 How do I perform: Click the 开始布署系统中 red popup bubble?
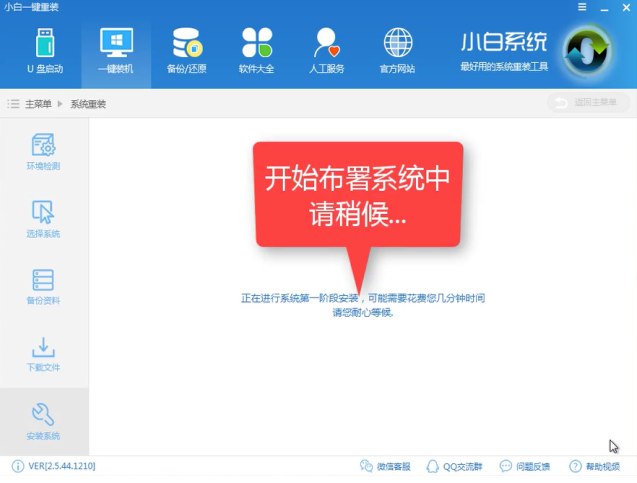(358, 195)
